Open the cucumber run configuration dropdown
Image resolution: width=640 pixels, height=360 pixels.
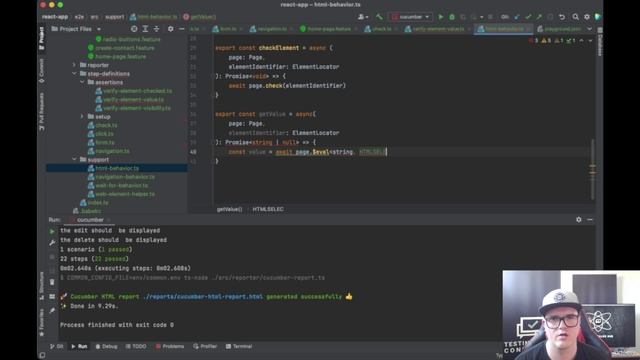pos(410,17)
